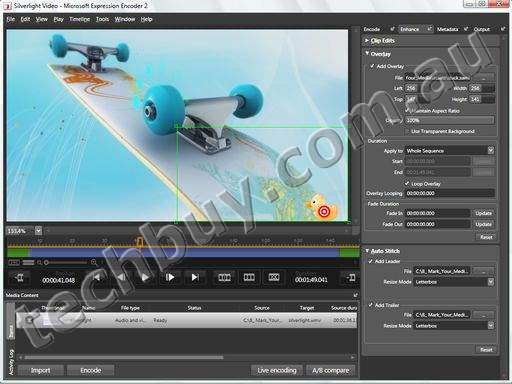Click the orange timeline playhead marker
Viewport: 512px width, 384px height.
click(x=139, y=241)
